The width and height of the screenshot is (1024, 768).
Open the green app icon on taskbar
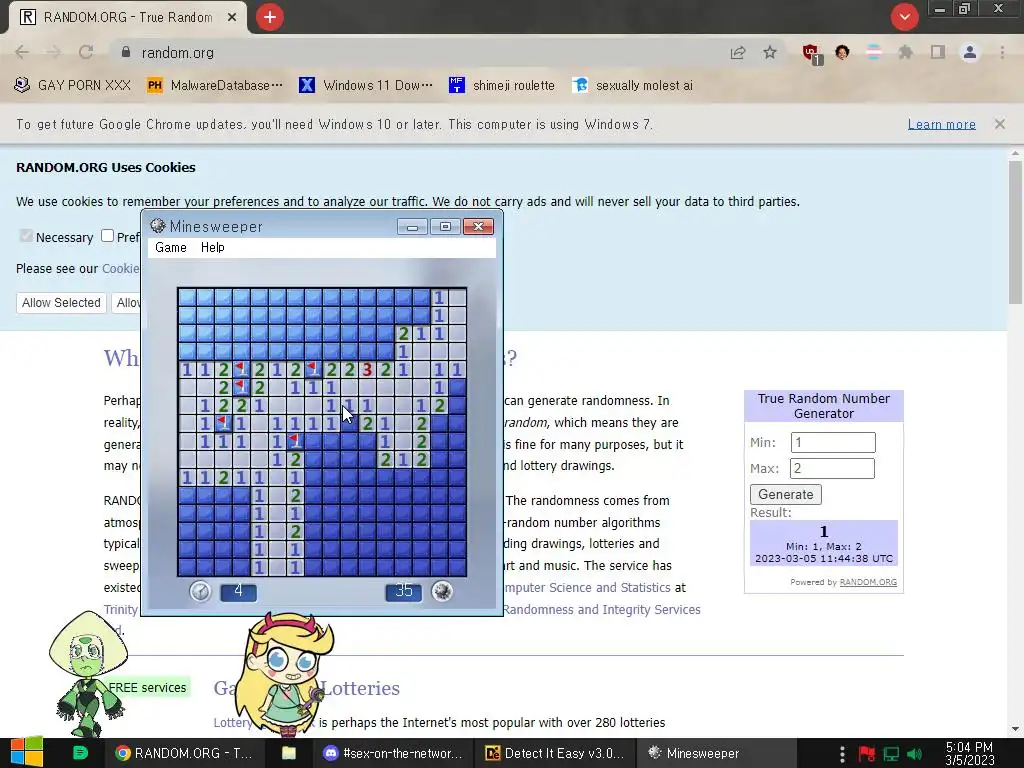(80, 753)
